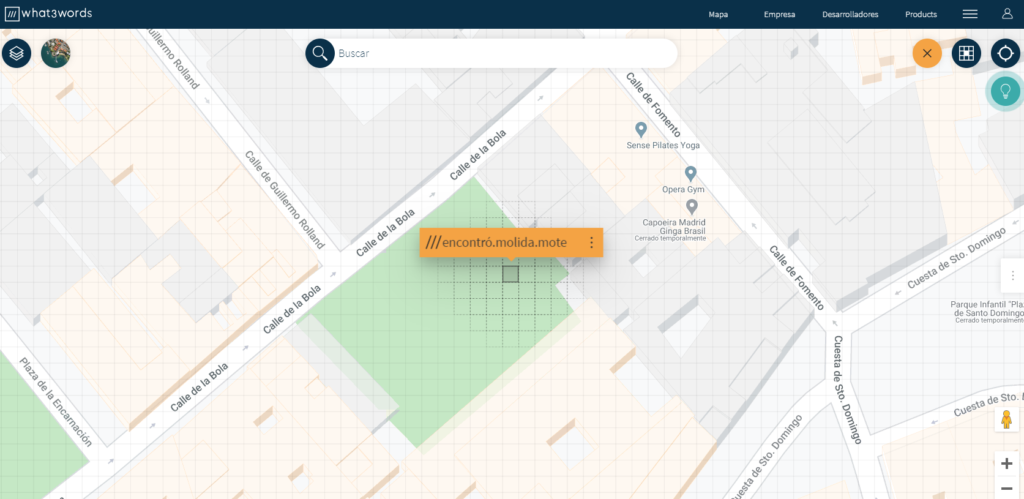Close the orange X button

[927, 53]
